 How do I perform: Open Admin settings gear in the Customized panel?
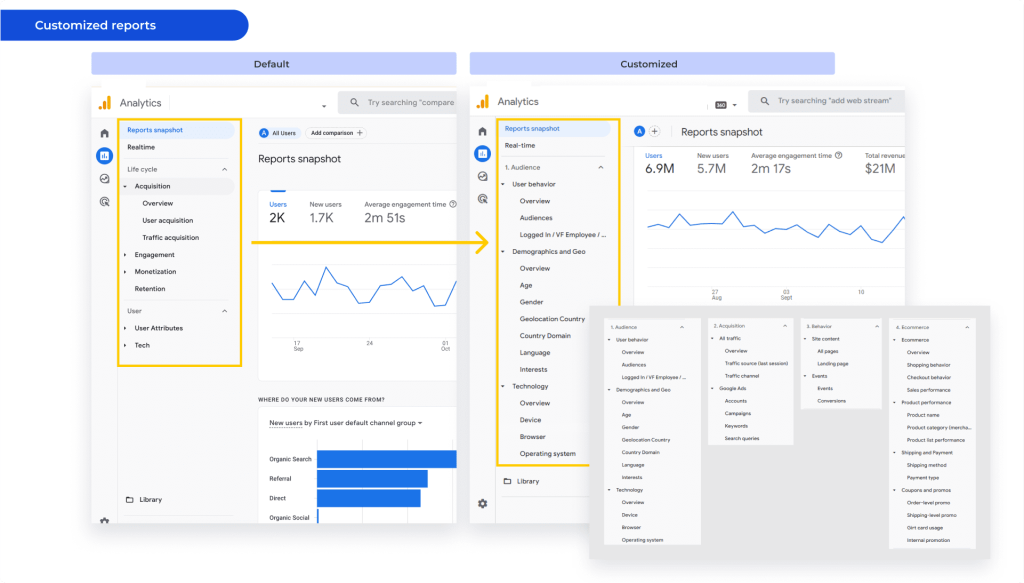click(x=482, y=503)
